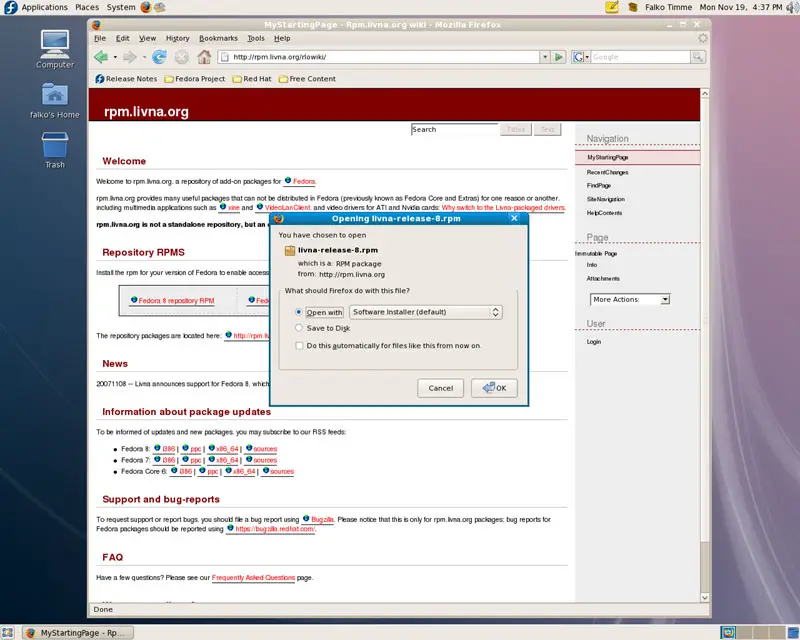Open the History menu
800x640 pixels.
tap(178, 38)
